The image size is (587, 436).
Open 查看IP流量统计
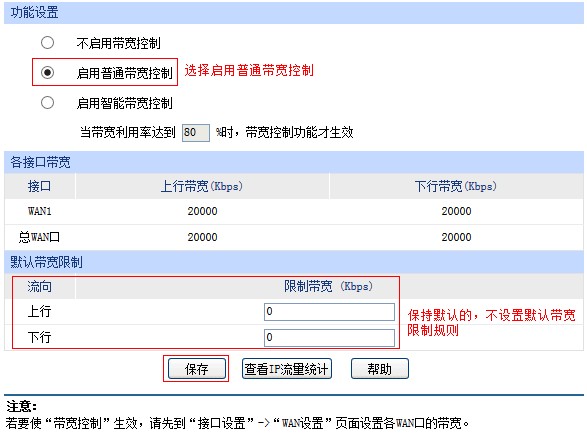287,369
